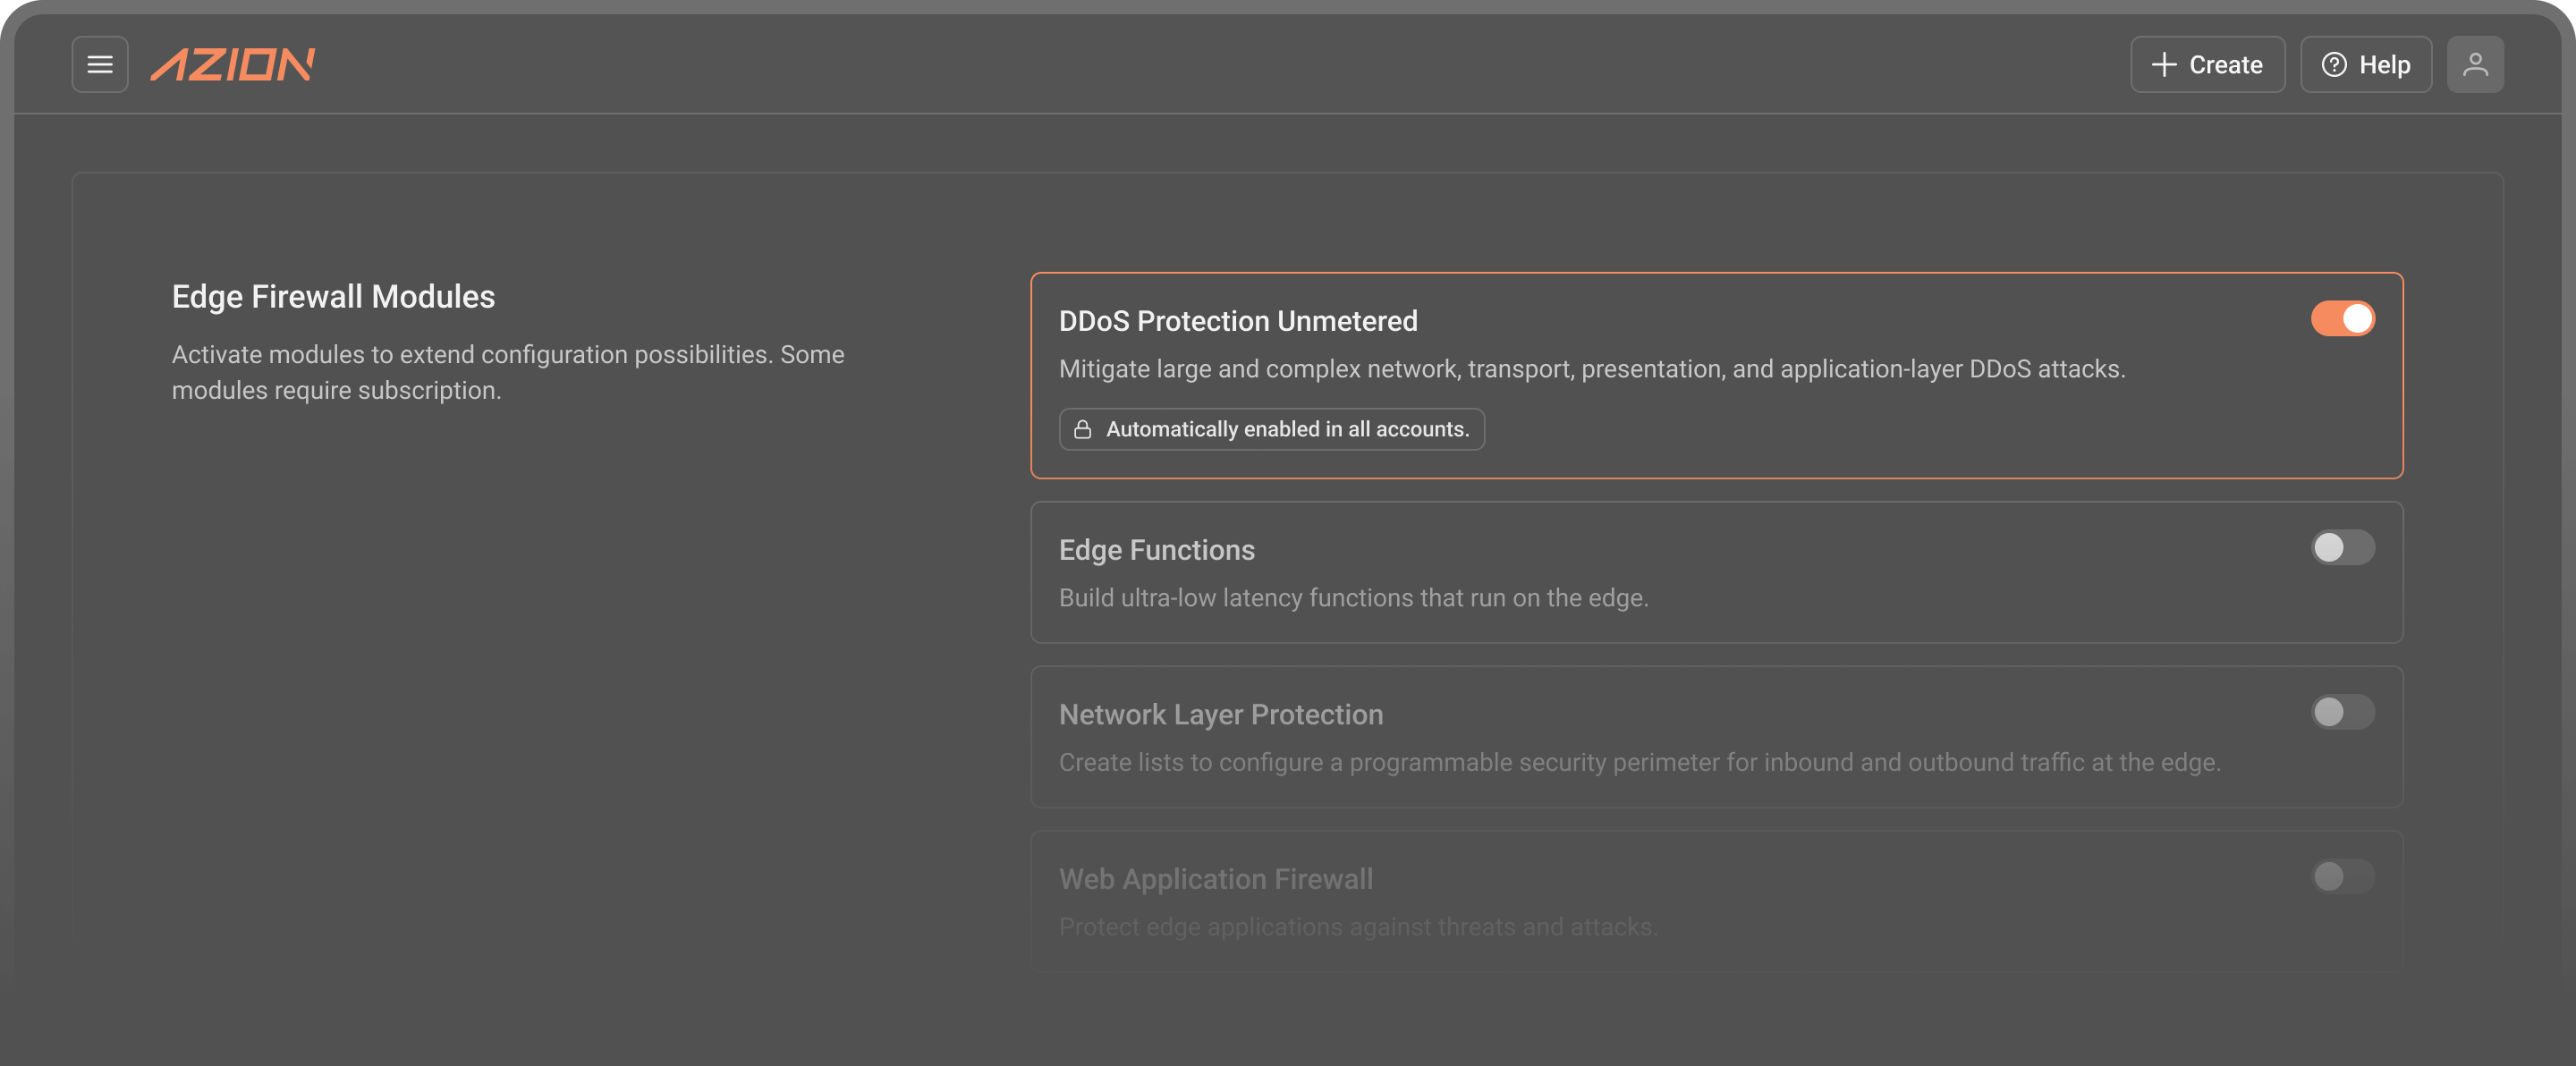Select the Web Application Firewall card

(x=1716, y=901)
